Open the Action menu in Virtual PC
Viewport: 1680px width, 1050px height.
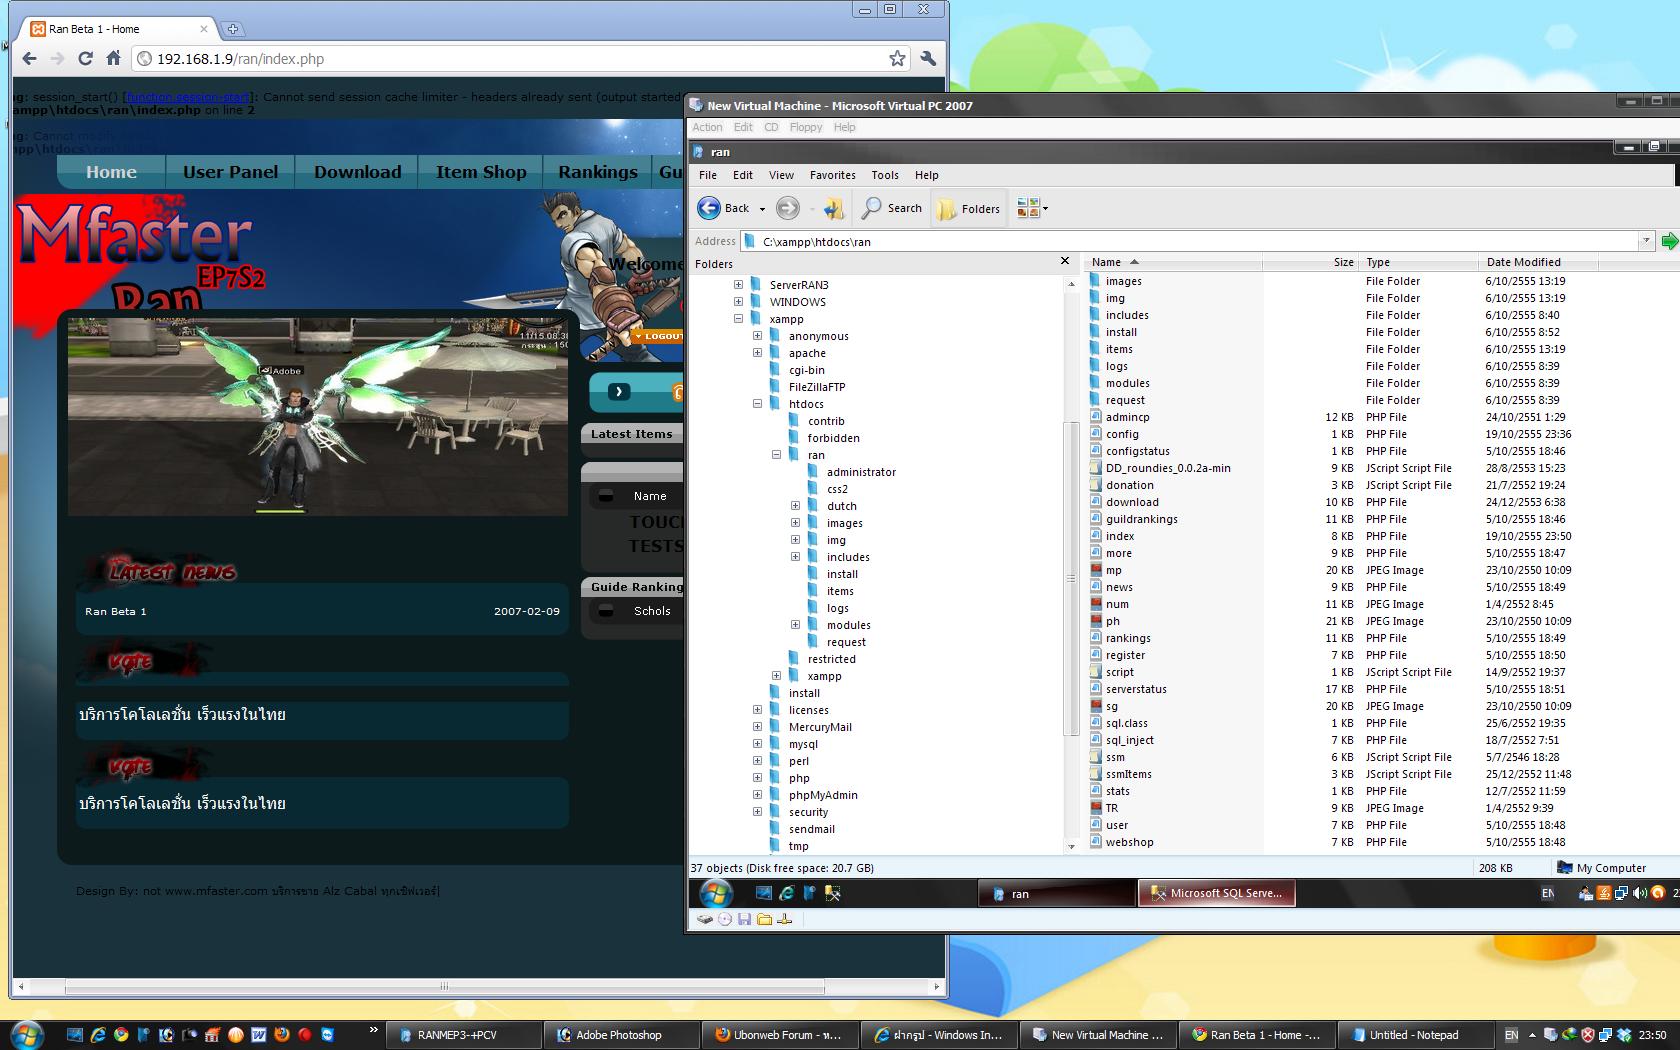pos(707,127)
